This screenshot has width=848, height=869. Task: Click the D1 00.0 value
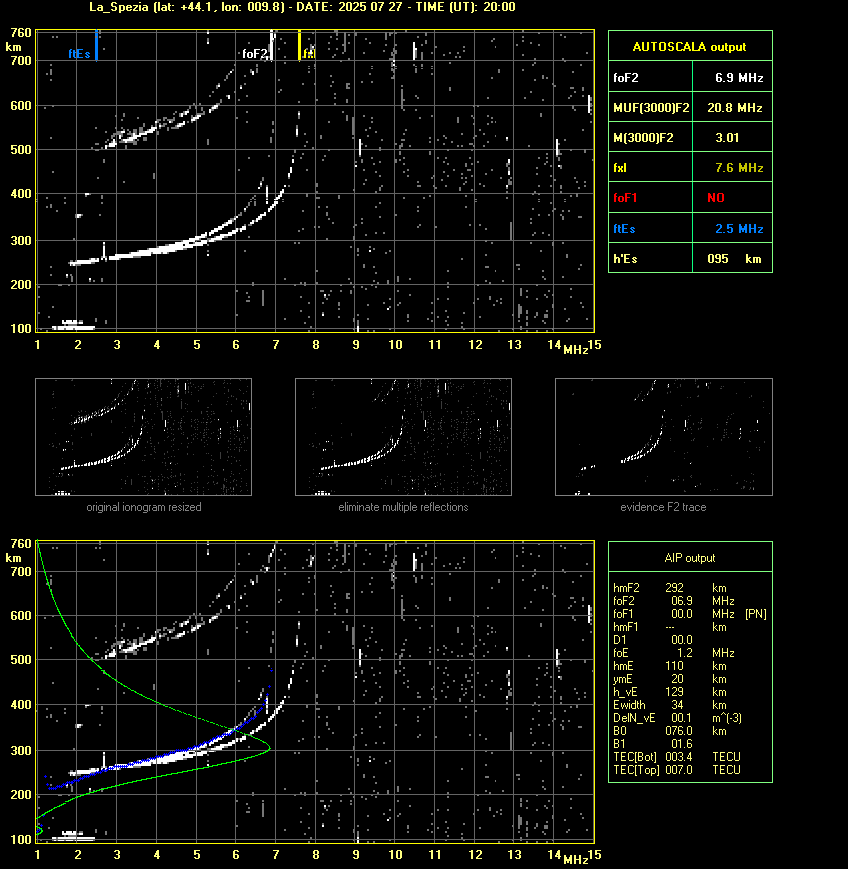pos(682,640)
